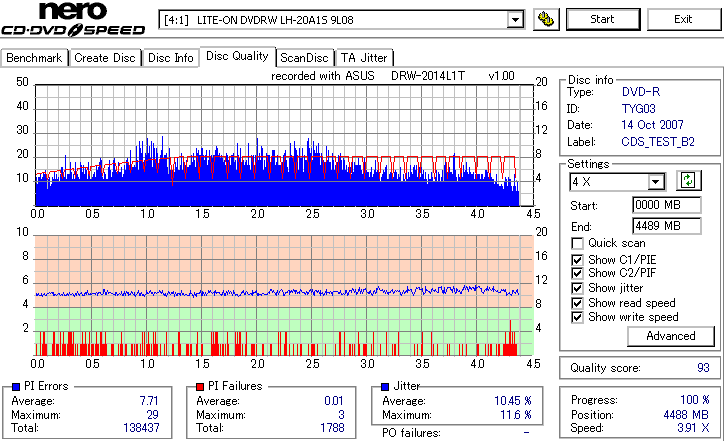Open the 4 X scan speed dropdown
This screenshot has width=724, height=441.
(618, 181)
